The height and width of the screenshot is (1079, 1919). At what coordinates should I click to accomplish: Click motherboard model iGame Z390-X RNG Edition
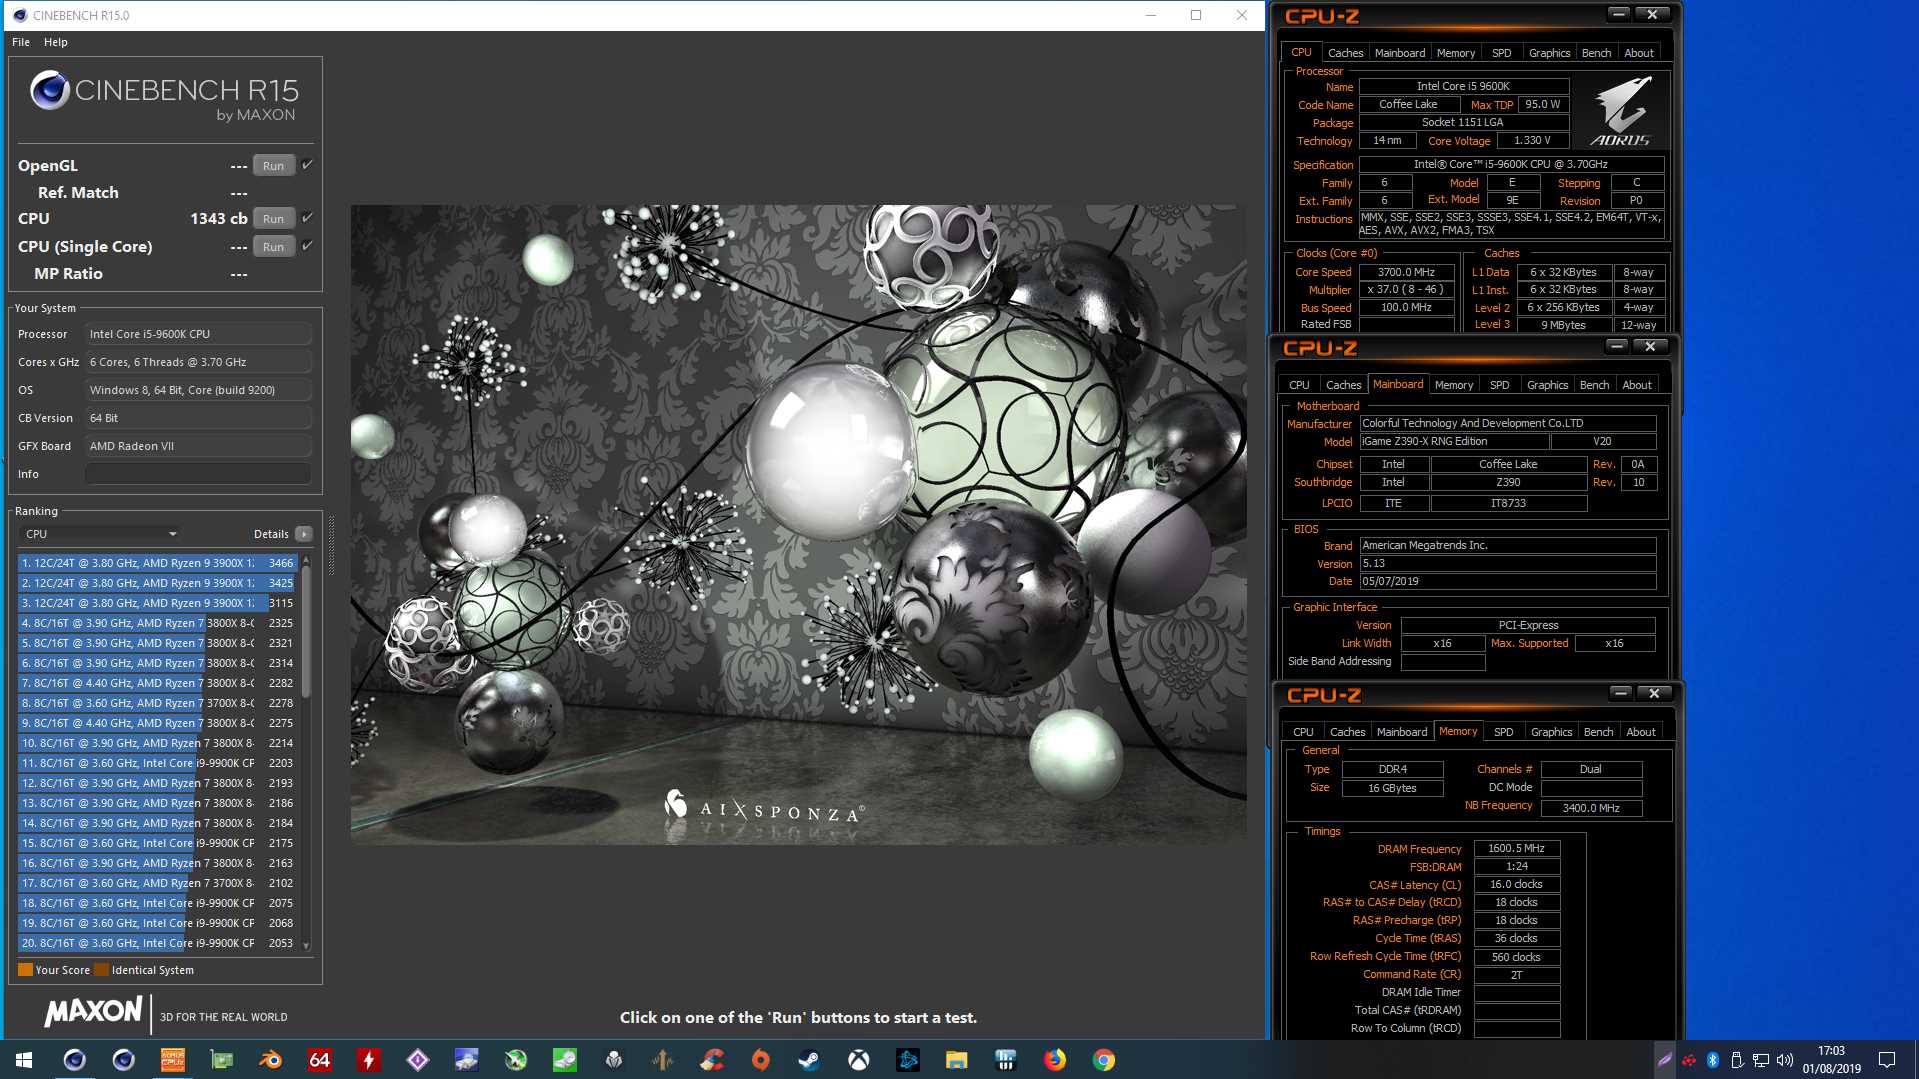point(1454,441)
